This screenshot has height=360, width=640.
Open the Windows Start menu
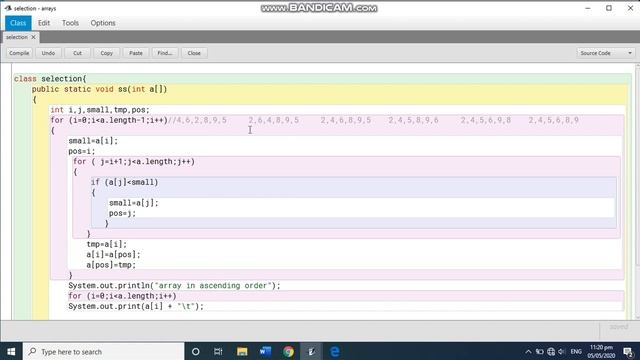click(11, 351)
